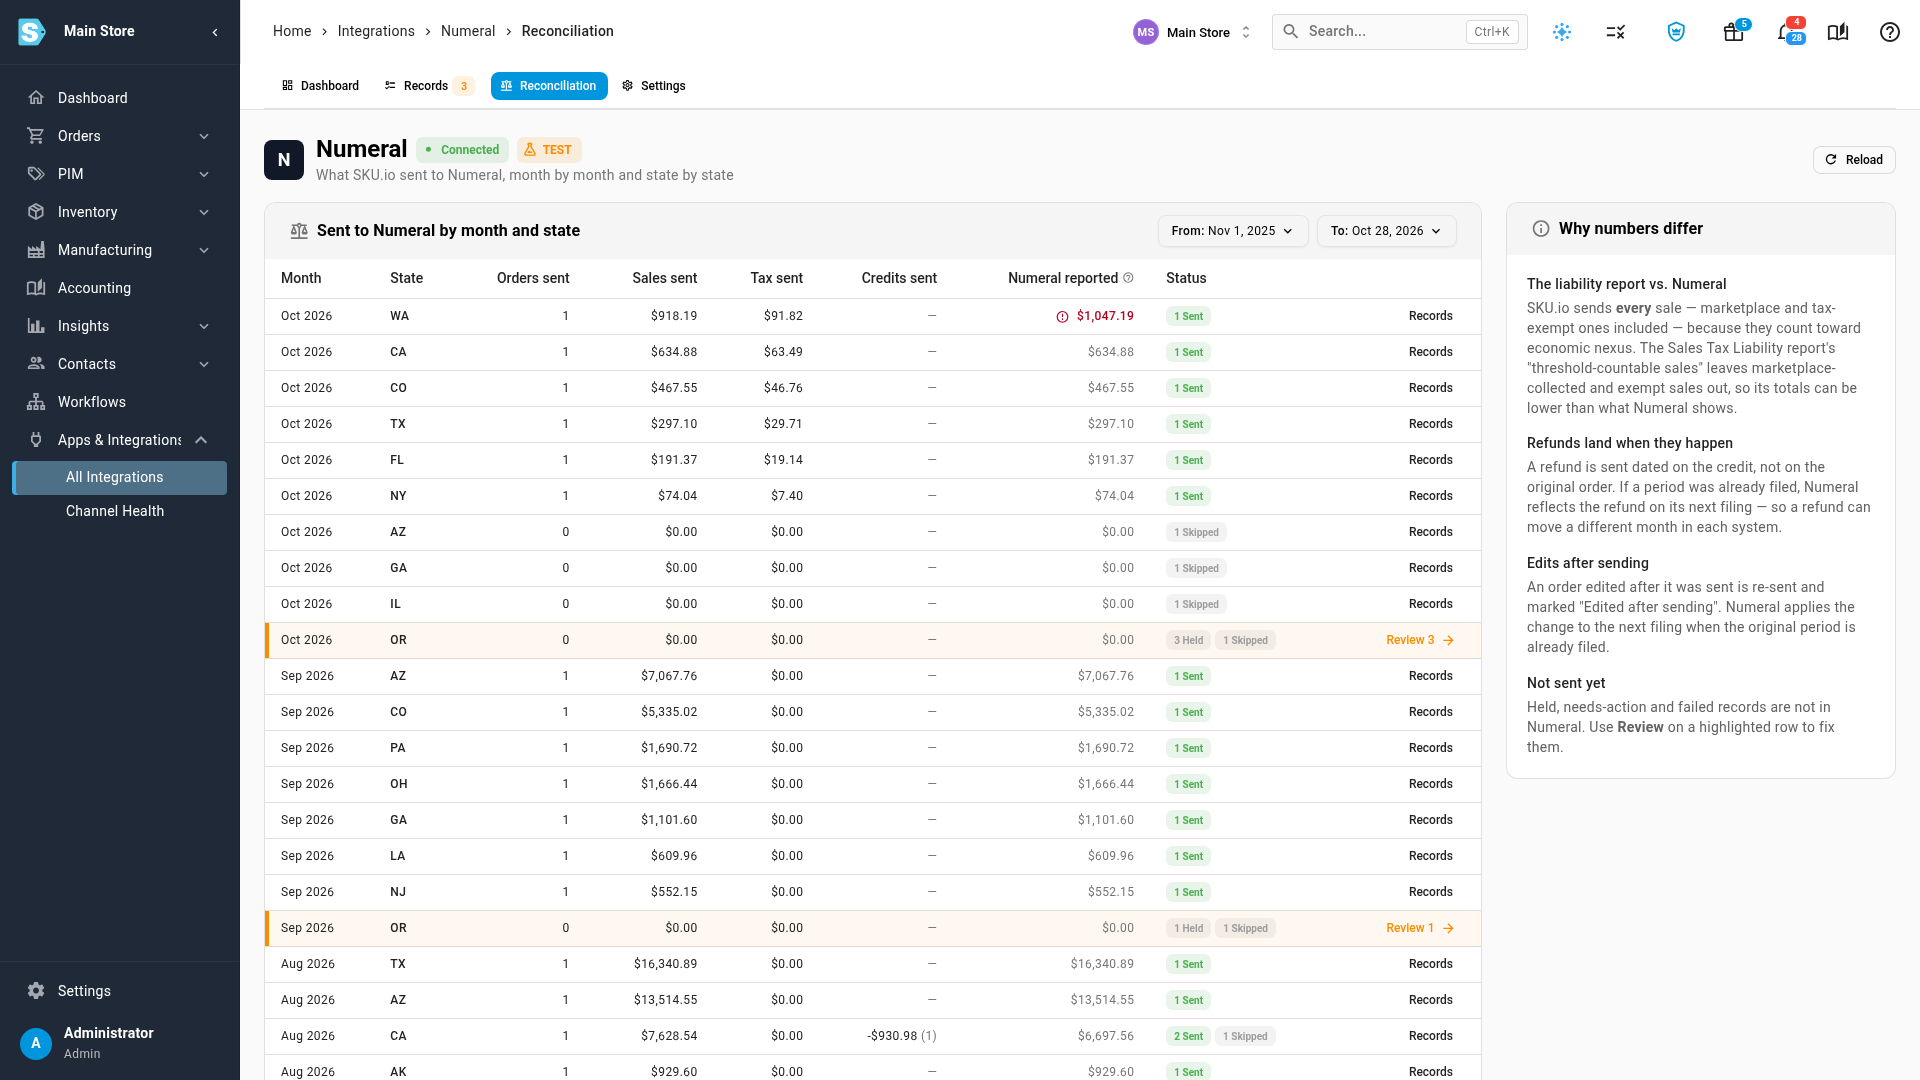This screenshot has width=1920, height=1080.
Task: Open Records for Oct 2026 WA row
Action: (1430, 316)
